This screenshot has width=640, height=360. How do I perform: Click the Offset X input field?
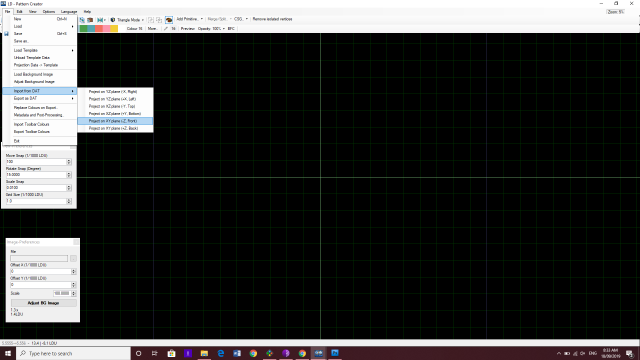[40, 271]
